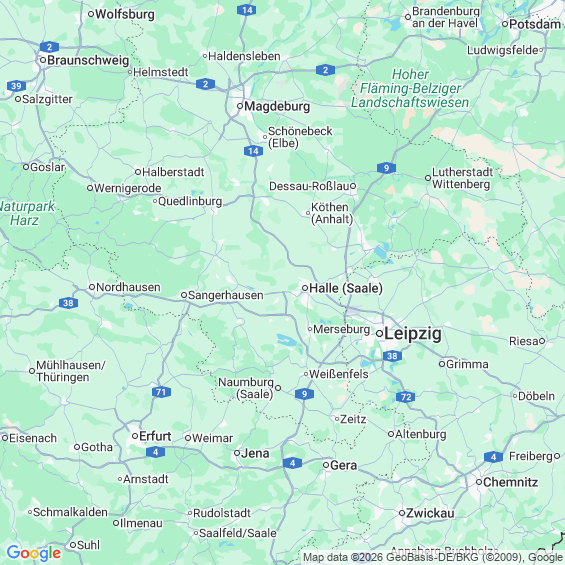The image size is (565, 565).
Task: Select the Chemnitz city marker
Action: [x=479, y=482]
